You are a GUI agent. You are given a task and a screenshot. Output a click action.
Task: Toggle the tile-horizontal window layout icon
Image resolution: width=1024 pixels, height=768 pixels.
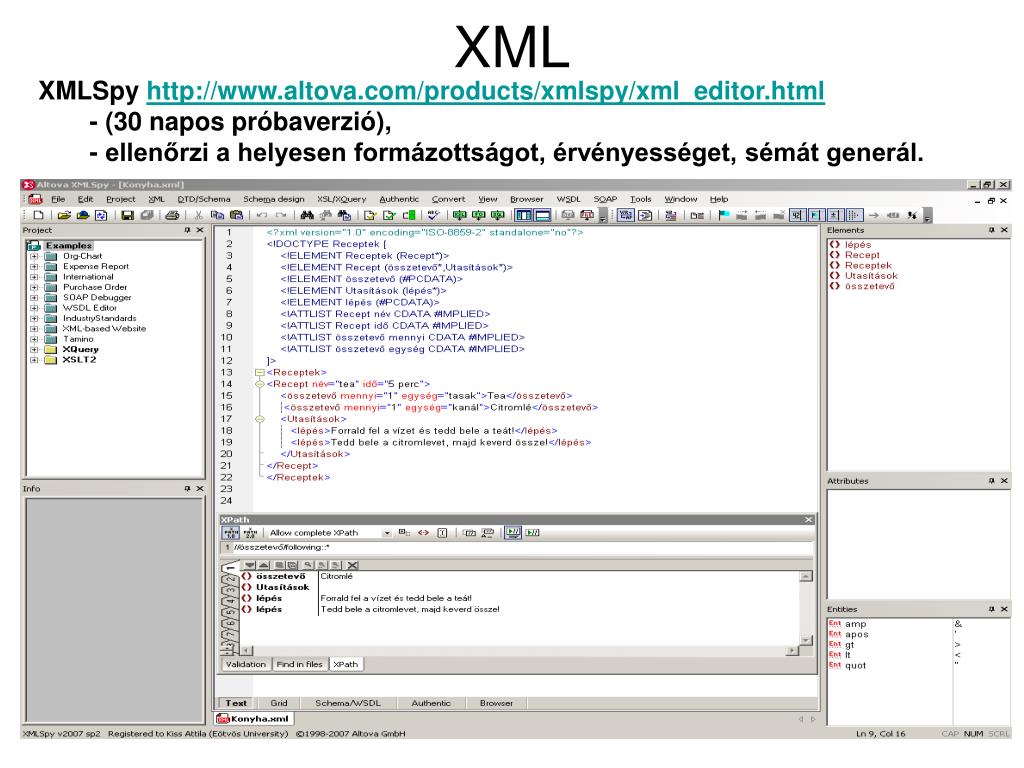(543, 215)
